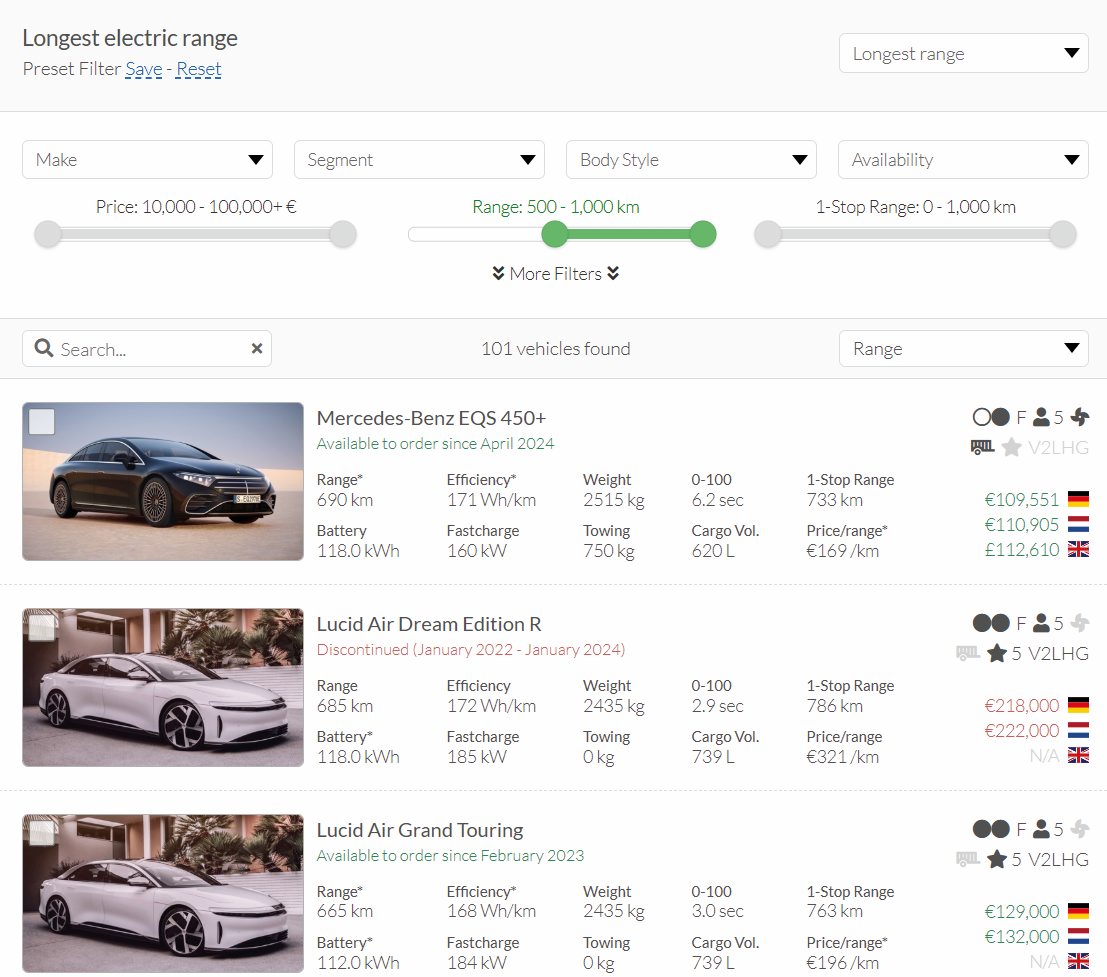Click the safety star icon for Dream Edition R

(997, 653)
